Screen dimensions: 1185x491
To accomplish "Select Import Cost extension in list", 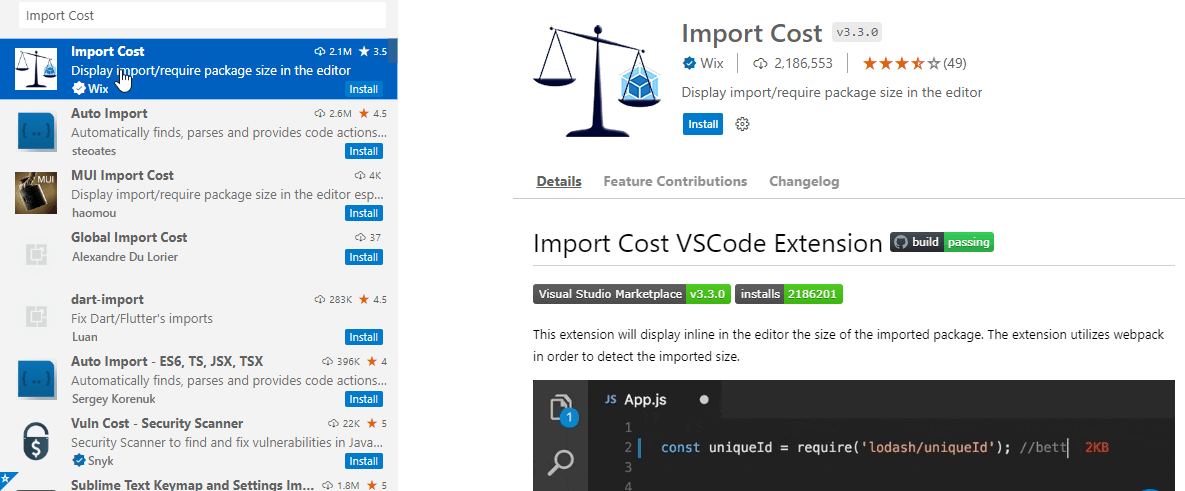I will tap(199, 69).
